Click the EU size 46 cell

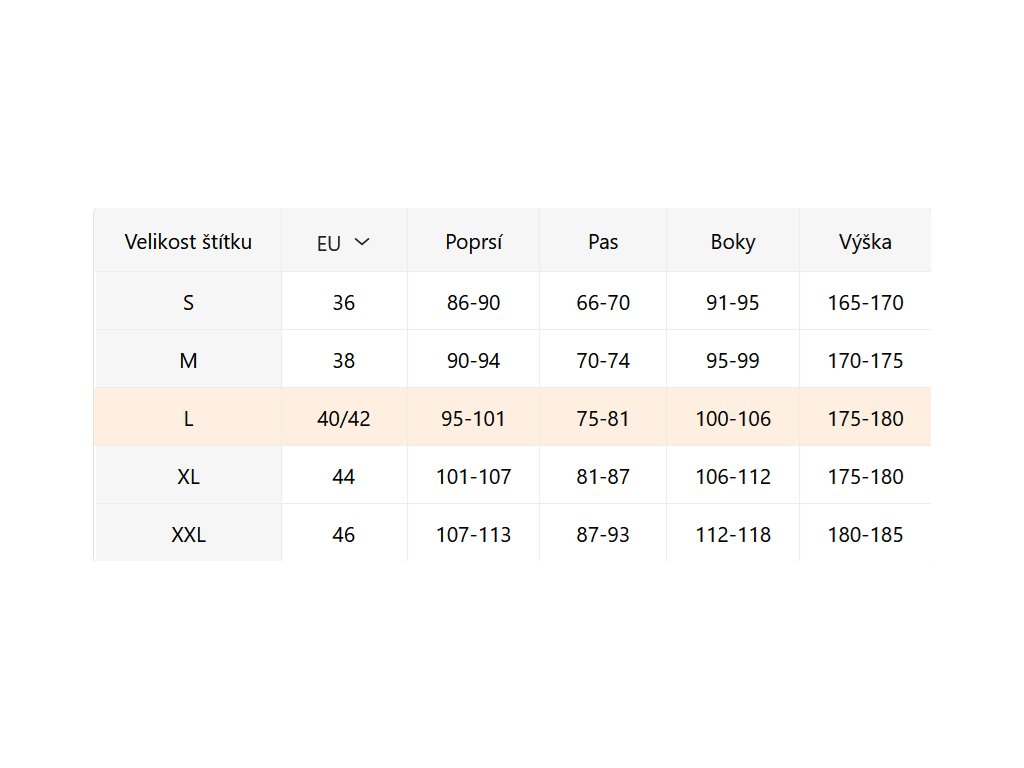click(343, 534)
